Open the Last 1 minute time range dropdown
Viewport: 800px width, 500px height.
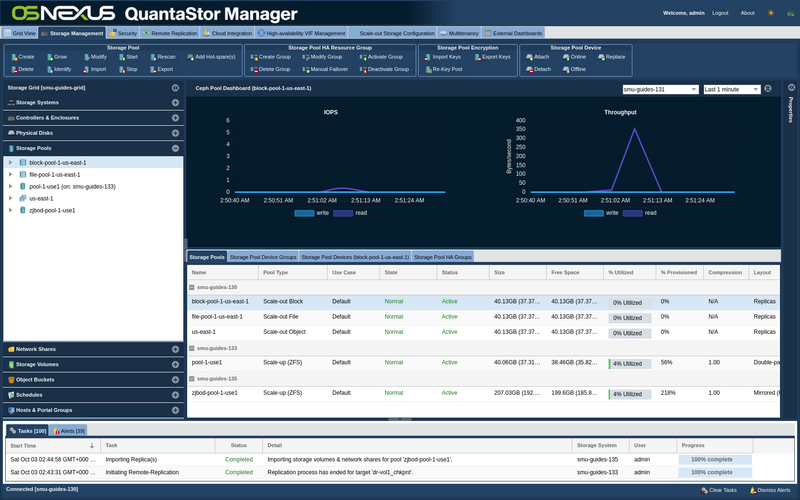(x=732, y=89)
